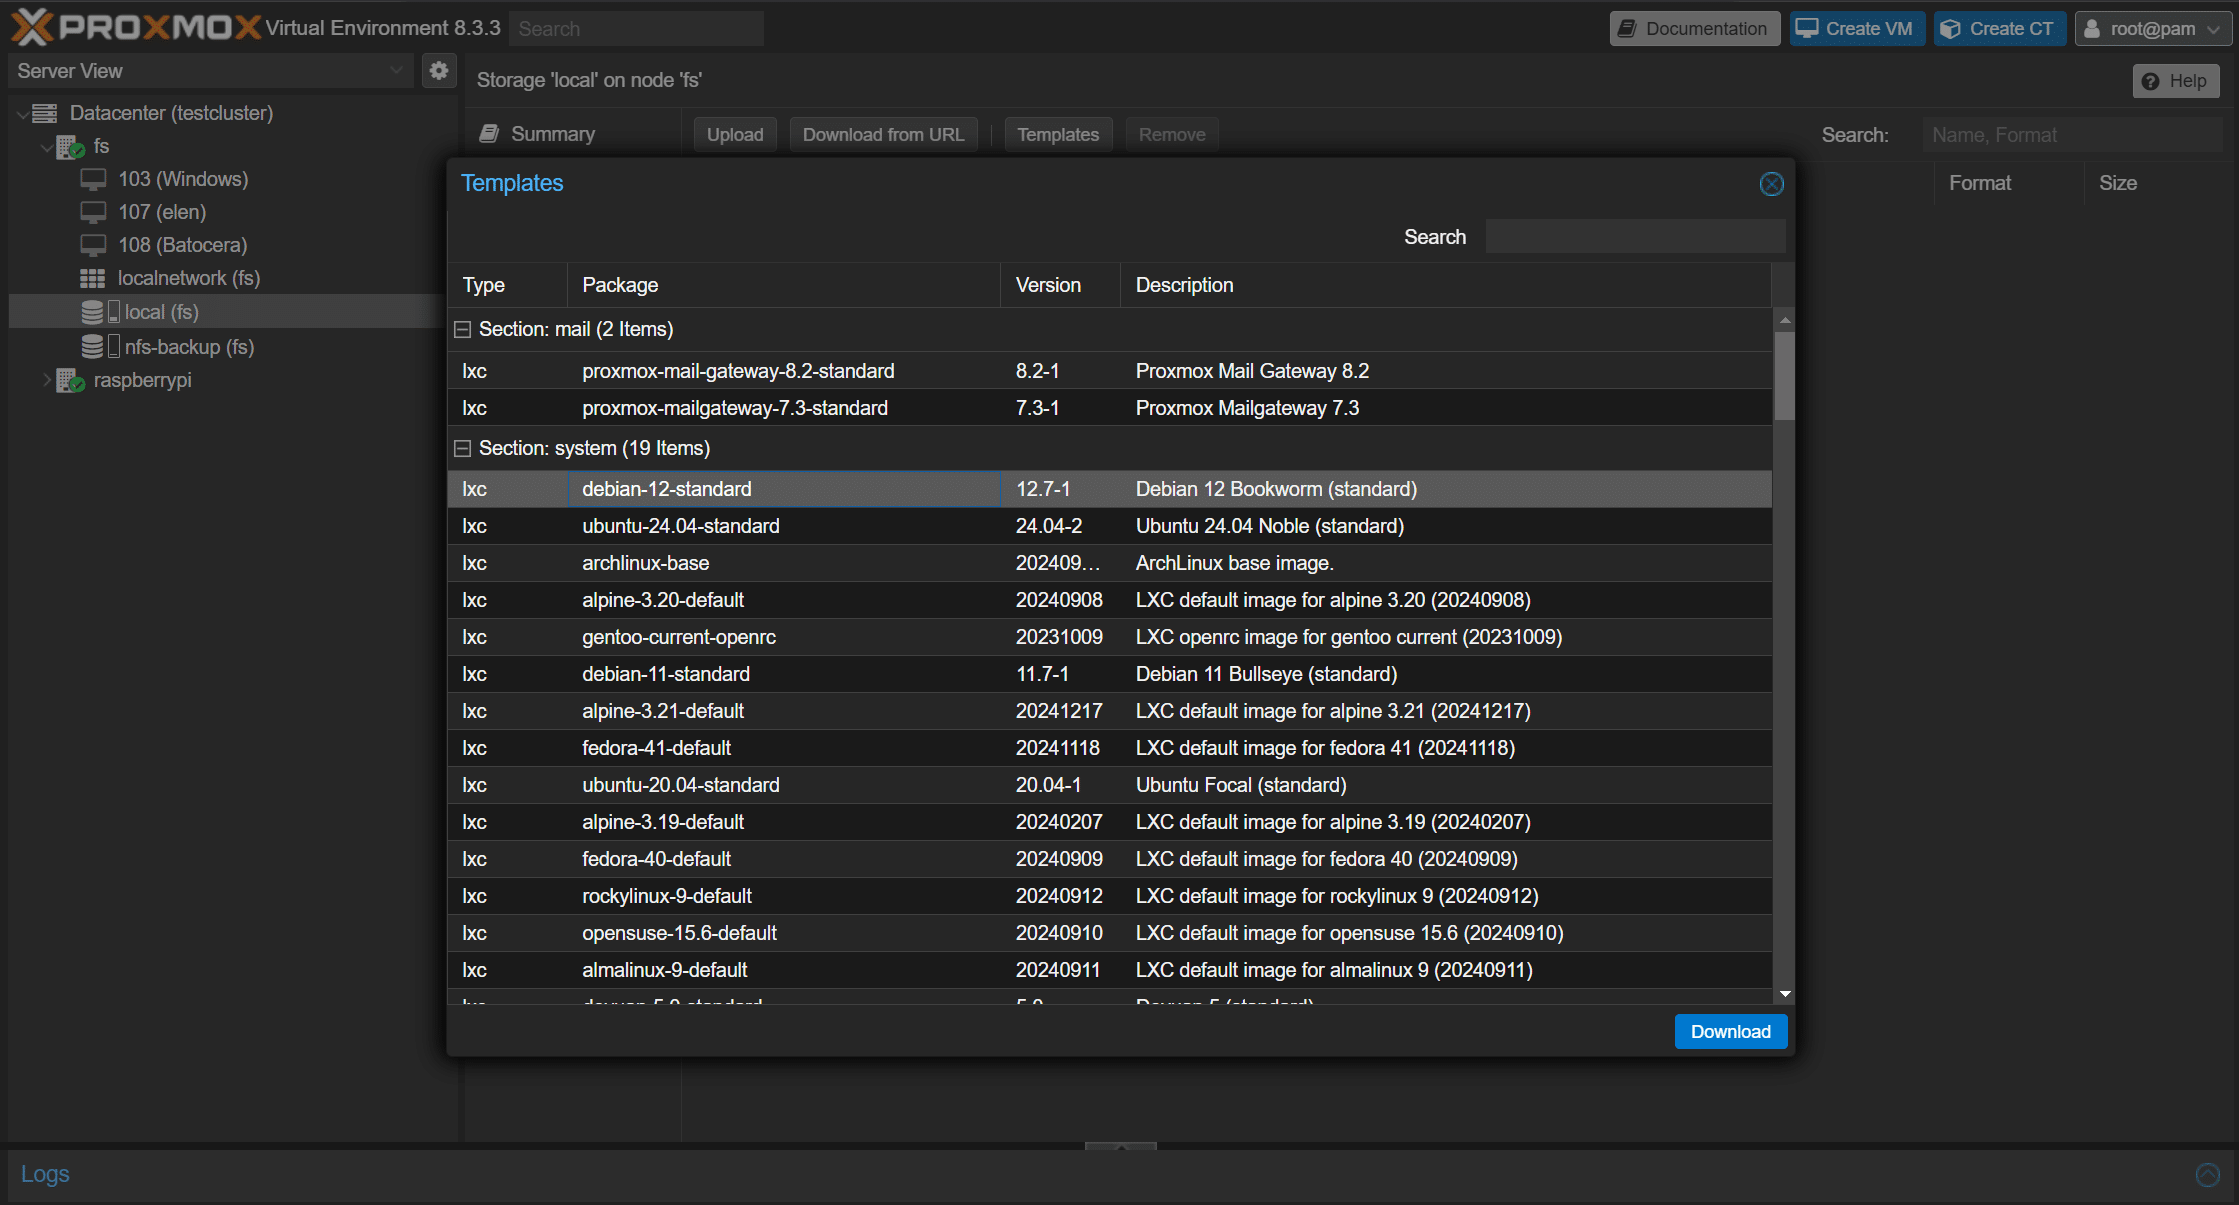Click the monitor icon of VM 108 (Batocera)
This screenshot has height=1205, width=2239.
coord(93,246)
